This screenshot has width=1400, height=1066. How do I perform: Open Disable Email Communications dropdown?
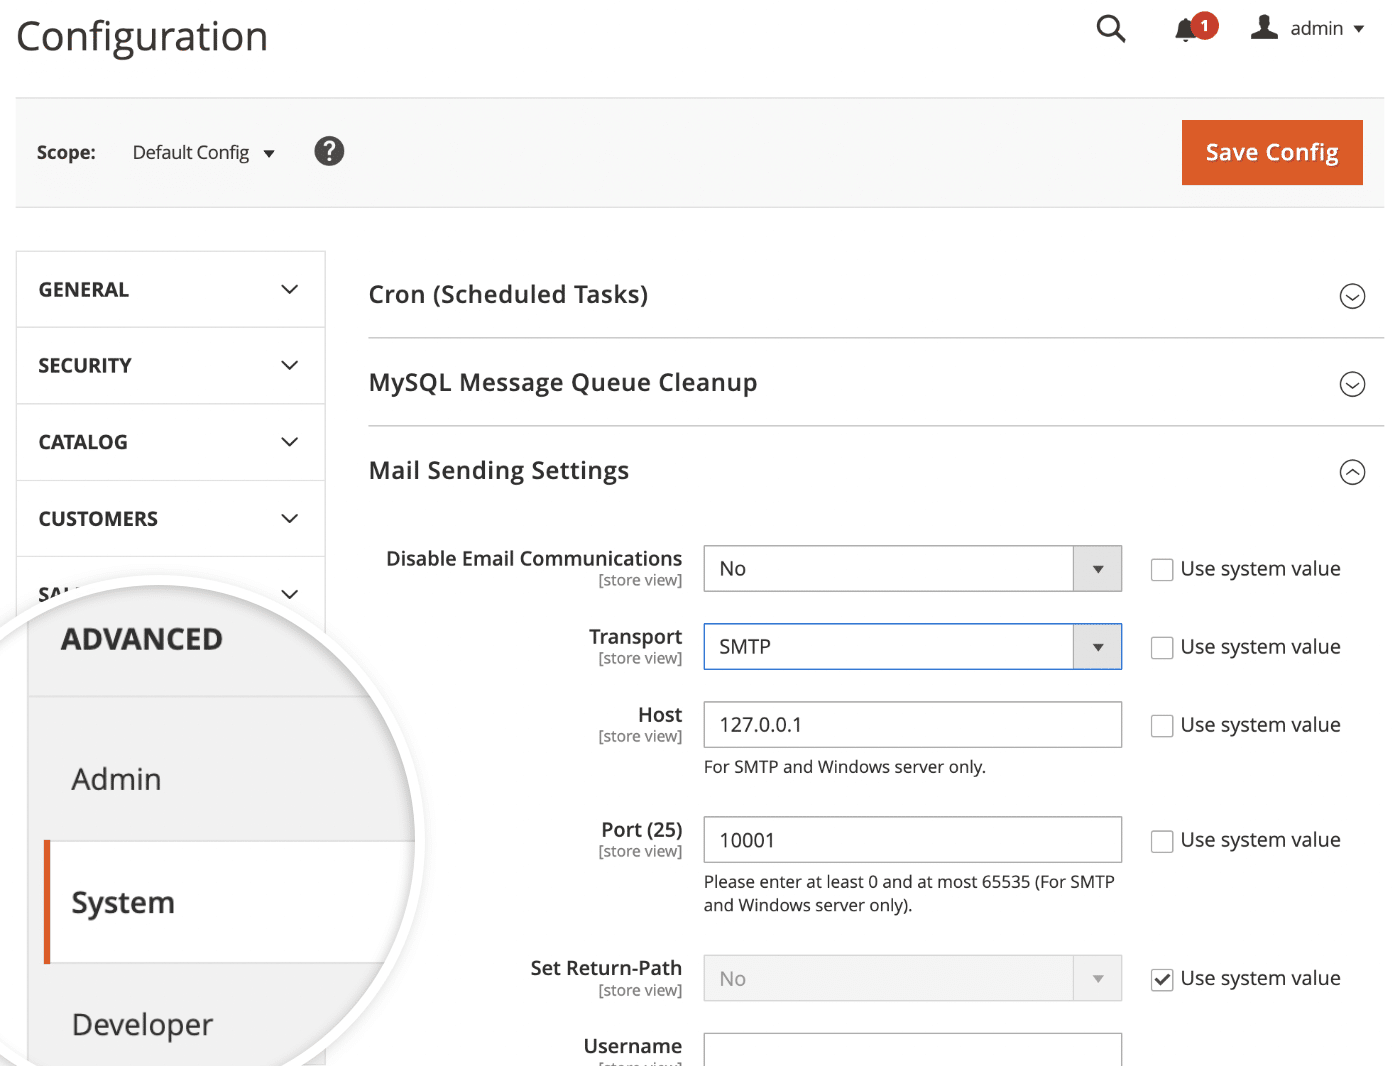pyautogui.click(x=912, y=568)
